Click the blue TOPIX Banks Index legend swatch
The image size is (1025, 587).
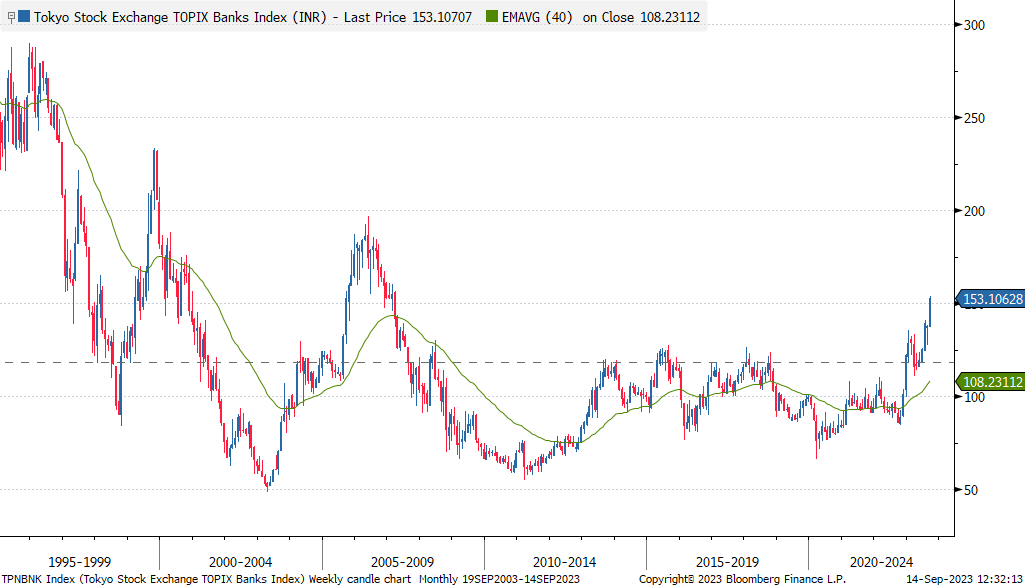[24, 16]
